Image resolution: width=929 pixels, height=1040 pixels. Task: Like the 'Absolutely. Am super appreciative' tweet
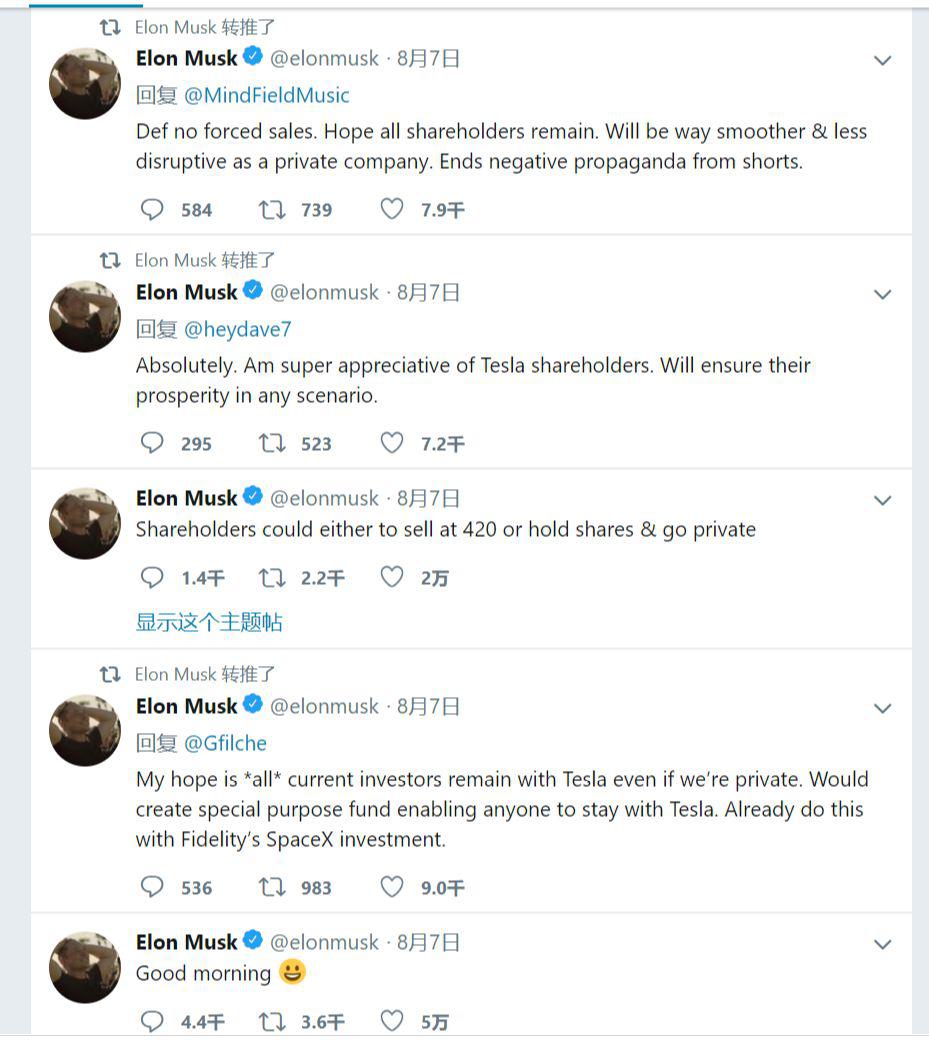(392, 443)
